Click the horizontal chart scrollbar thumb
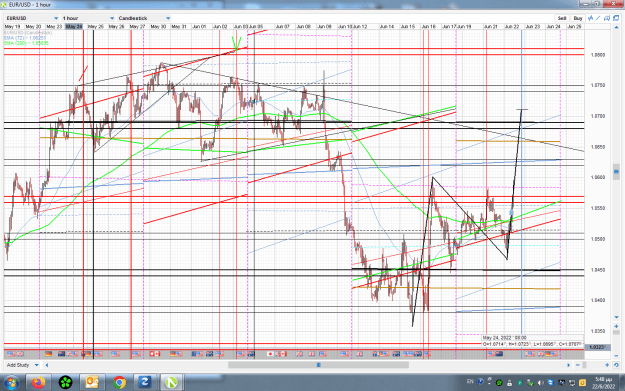This screenshot has height=391, width=625. tap(318, 365)
